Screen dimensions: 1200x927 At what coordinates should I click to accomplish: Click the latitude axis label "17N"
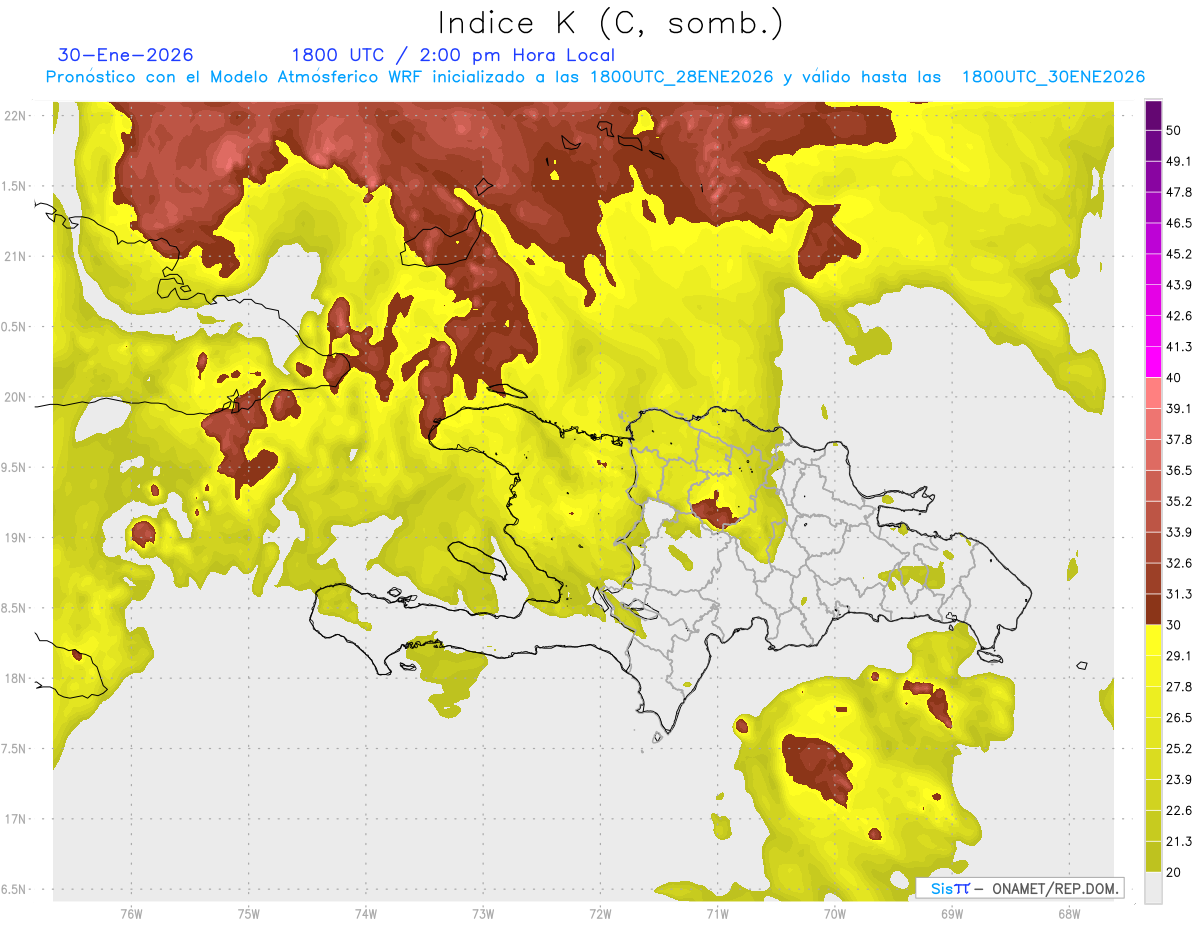[17, 819]
